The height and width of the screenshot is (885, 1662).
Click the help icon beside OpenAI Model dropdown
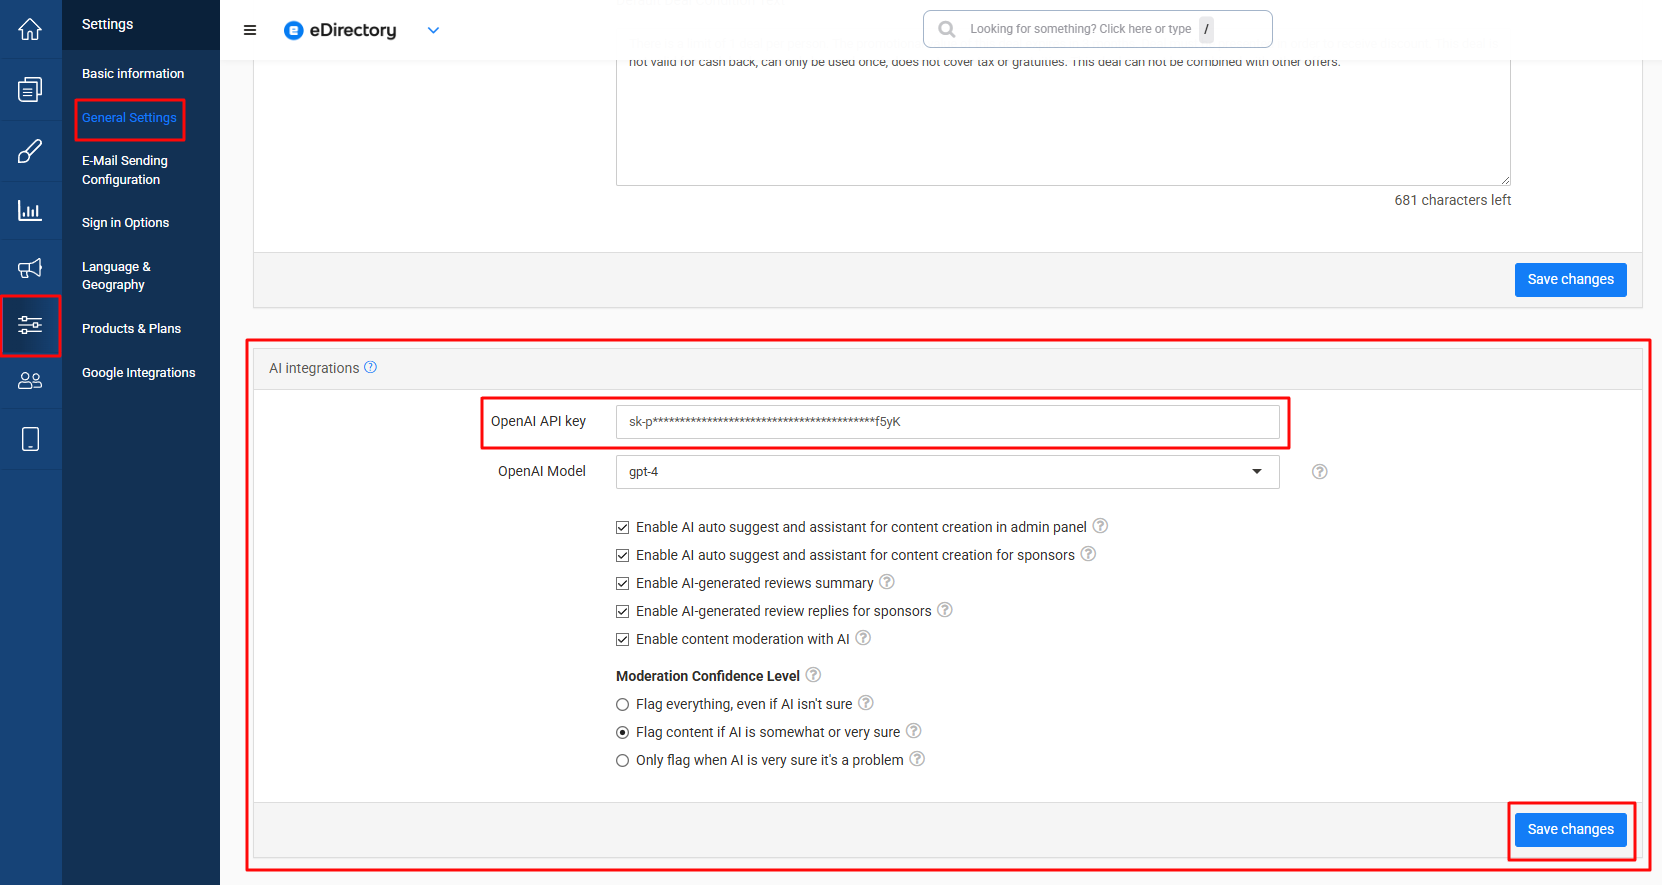pyautogui.click(x=1320, y=472)
